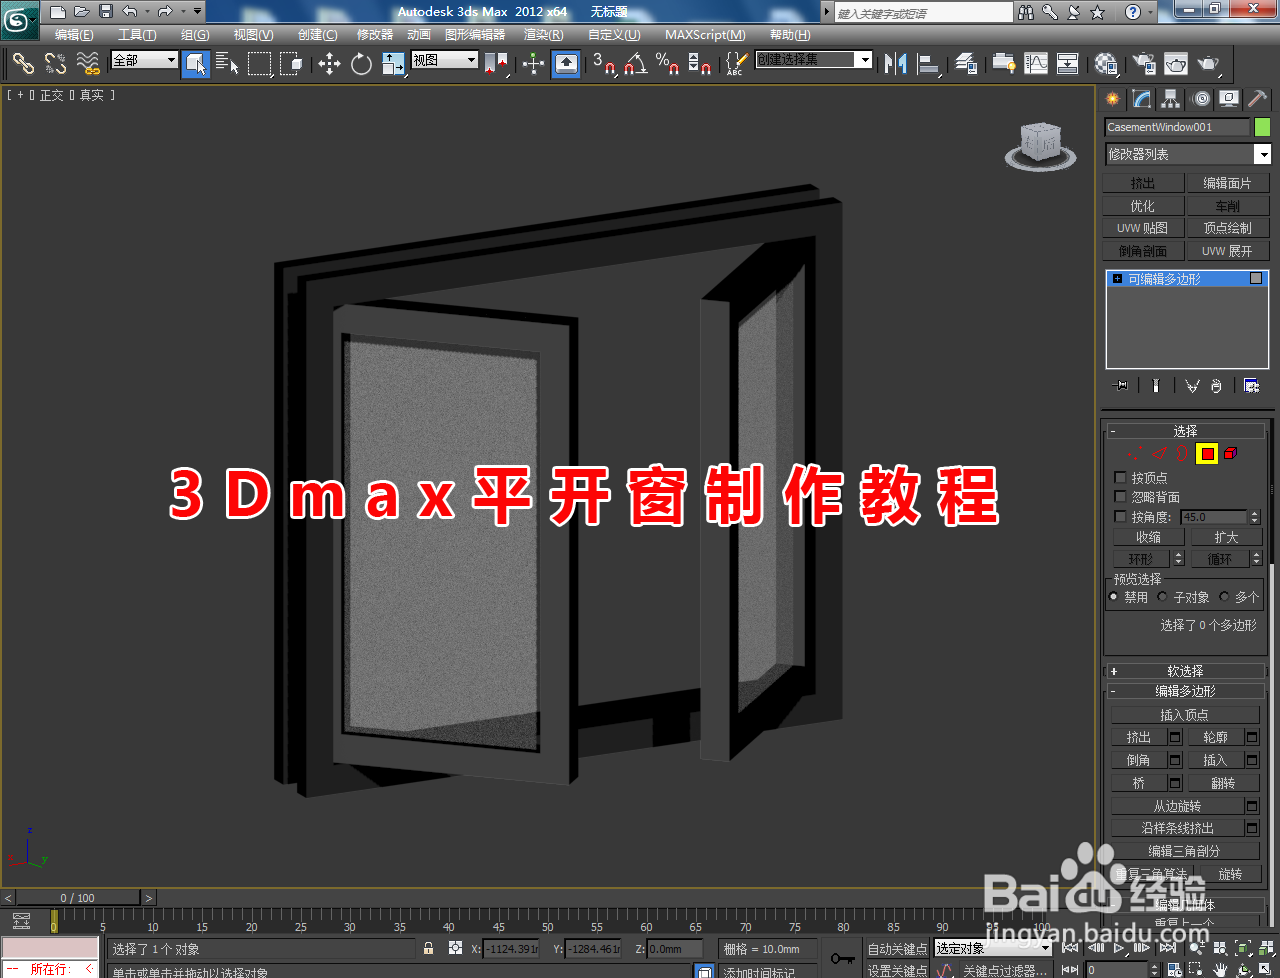Viewport: 1280px width, 978px height.
Task: Open the 视图 reference coordinate system dropdown
Action: (x=444, y=60)
